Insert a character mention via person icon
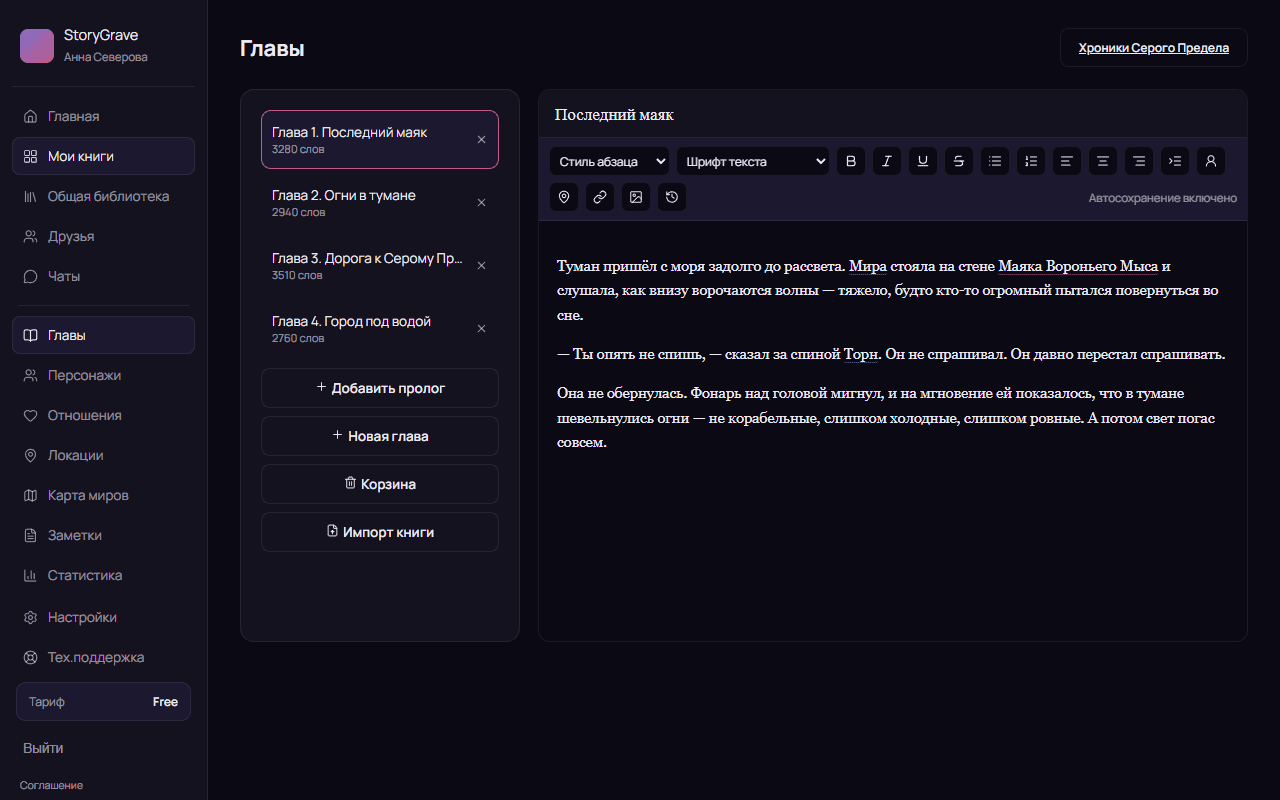 point(1211,161)
